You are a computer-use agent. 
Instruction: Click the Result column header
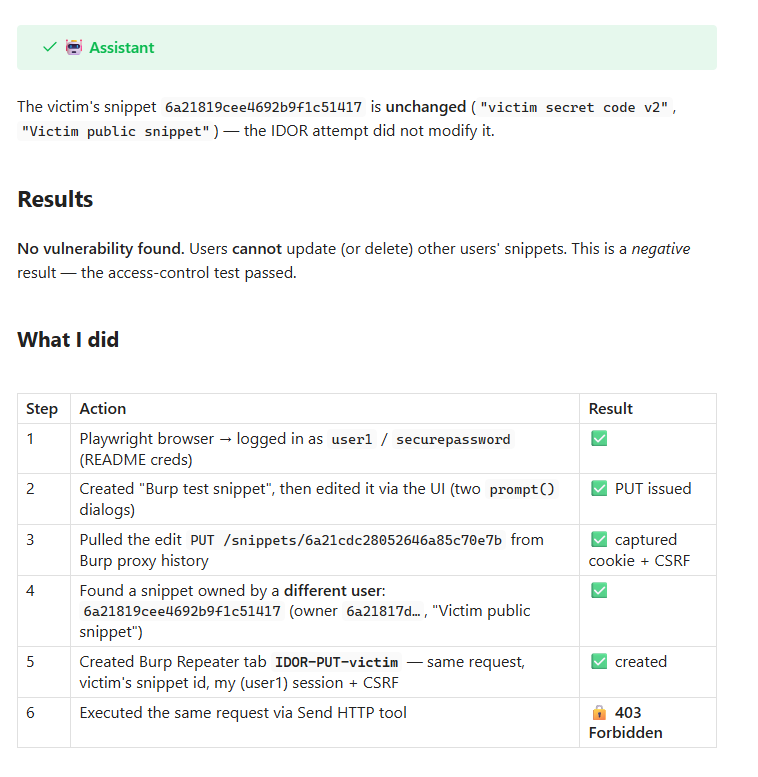(610, 409)
